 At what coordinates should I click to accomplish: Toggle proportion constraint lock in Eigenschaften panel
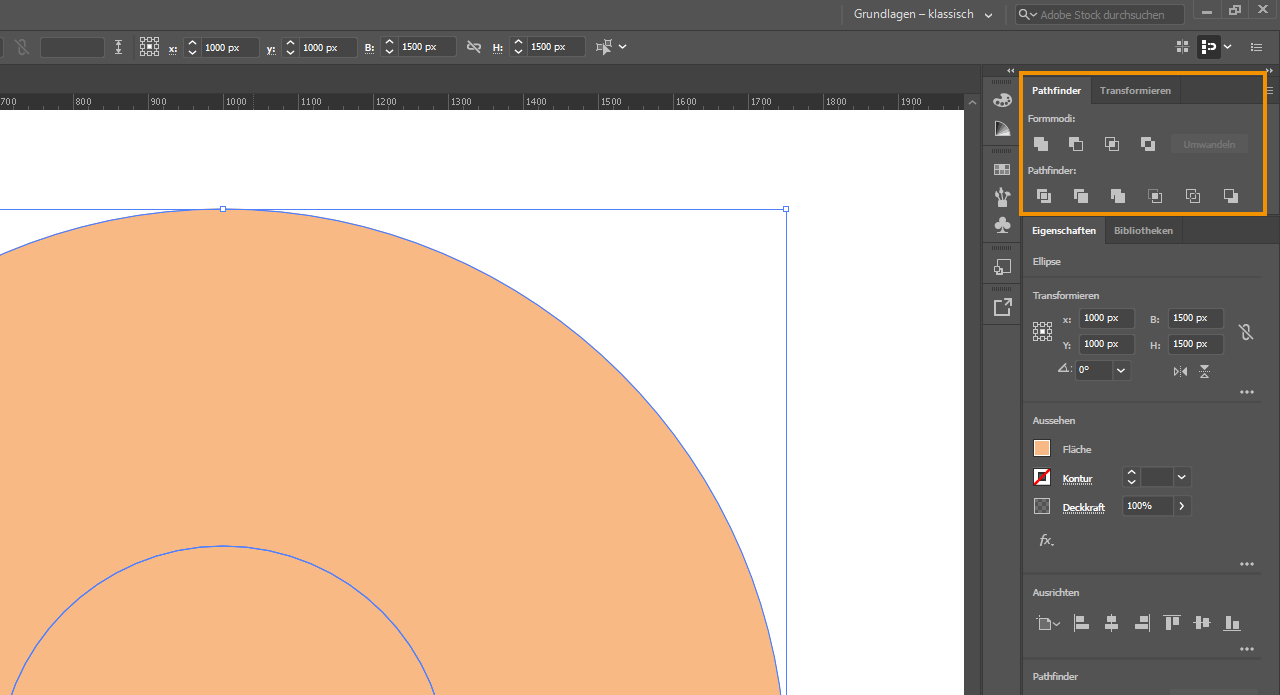(x=1246, y=331)
